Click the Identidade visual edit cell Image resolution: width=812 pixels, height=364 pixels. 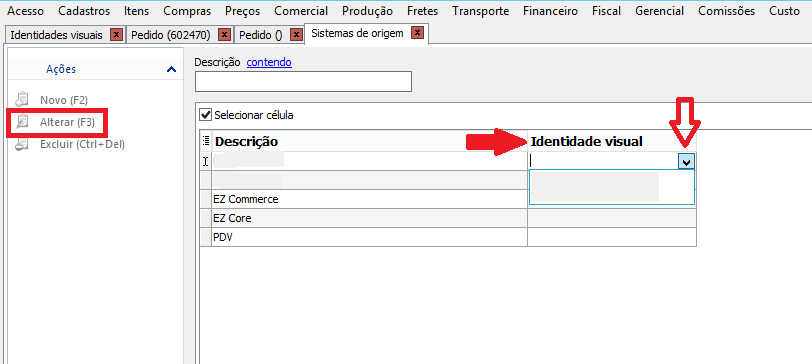[x=603, y=162]
